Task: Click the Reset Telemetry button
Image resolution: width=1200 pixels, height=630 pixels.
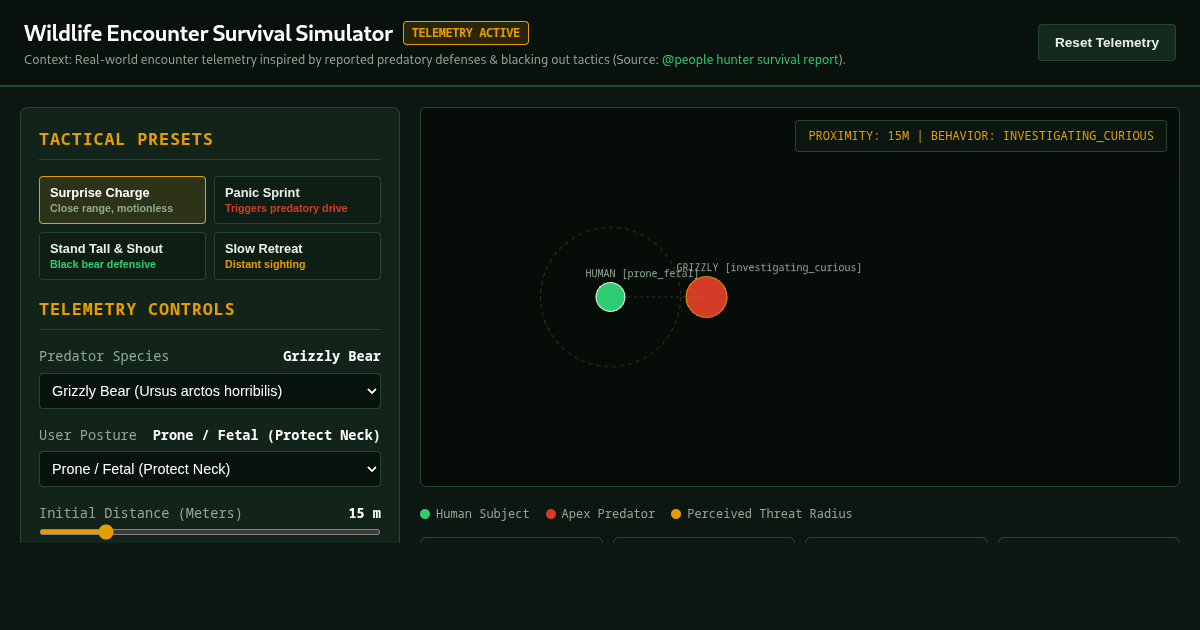Action: tap(1106, 42)
